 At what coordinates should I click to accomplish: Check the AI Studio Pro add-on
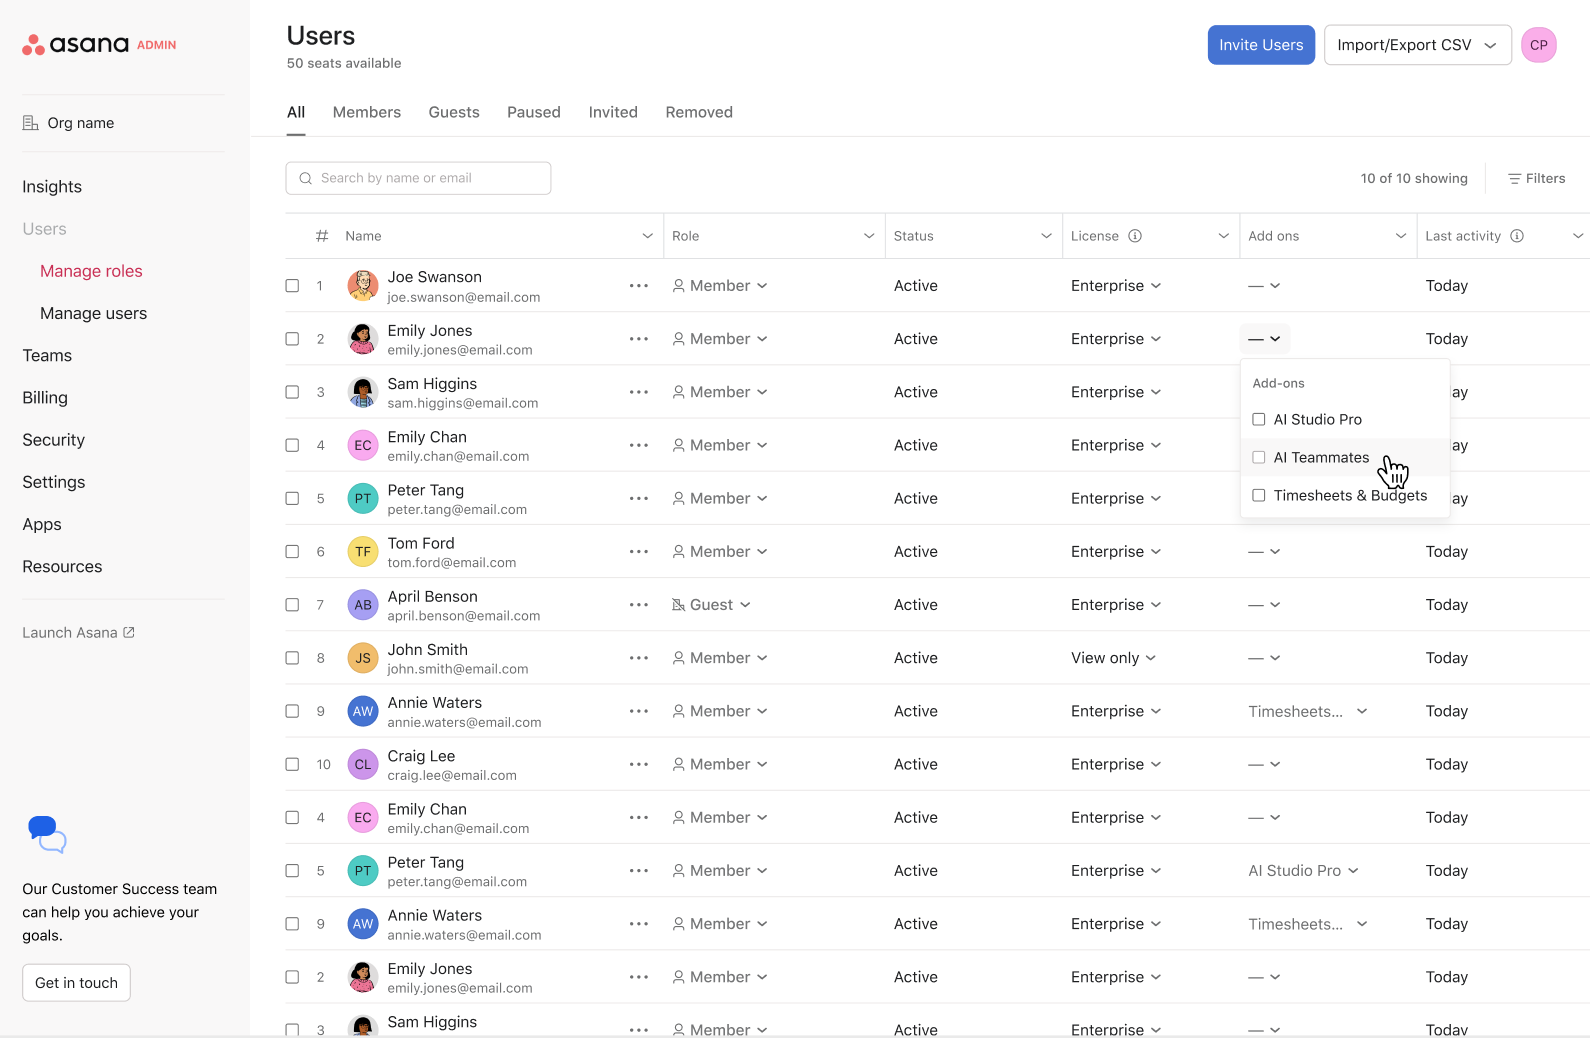(x=1259, y=420)
